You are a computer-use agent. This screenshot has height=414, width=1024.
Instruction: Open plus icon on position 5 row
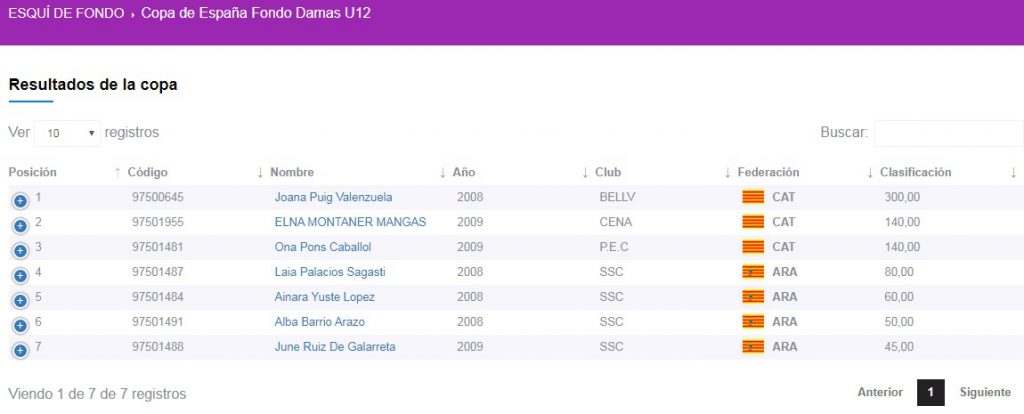tap(20, 300)
